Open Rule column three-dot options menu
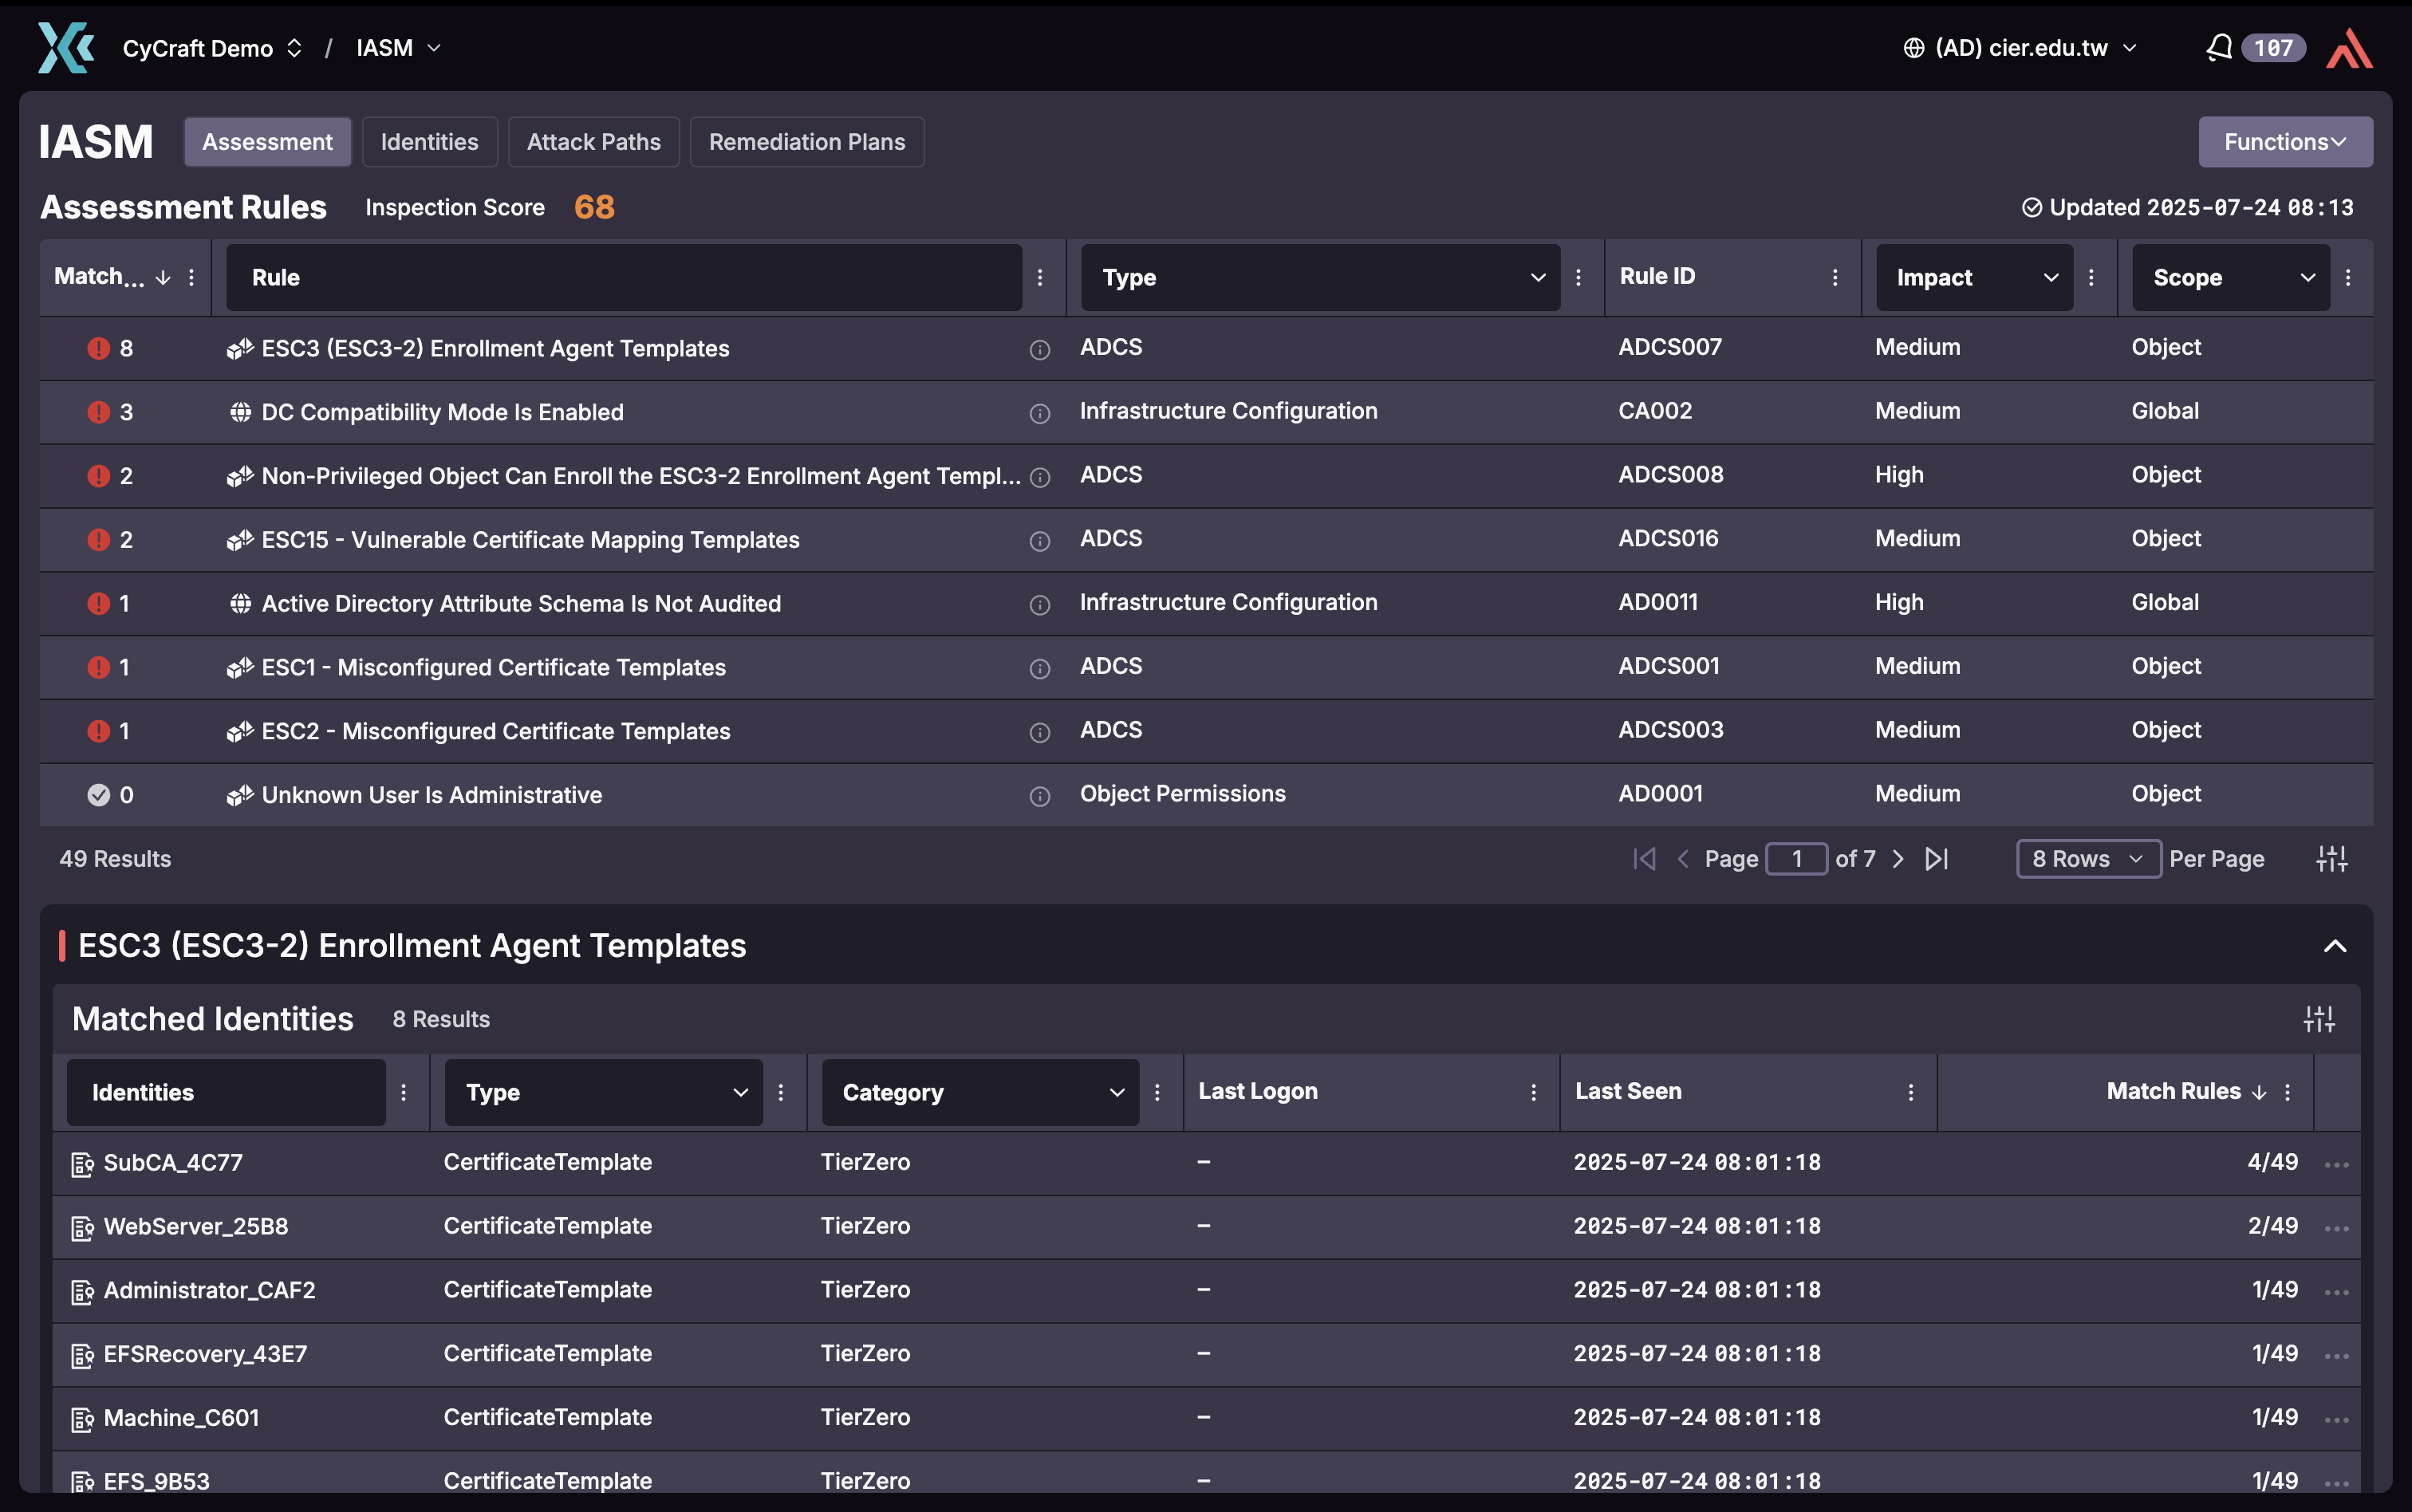This screenshot has width=2412, height=1512. click(1039, 278)
